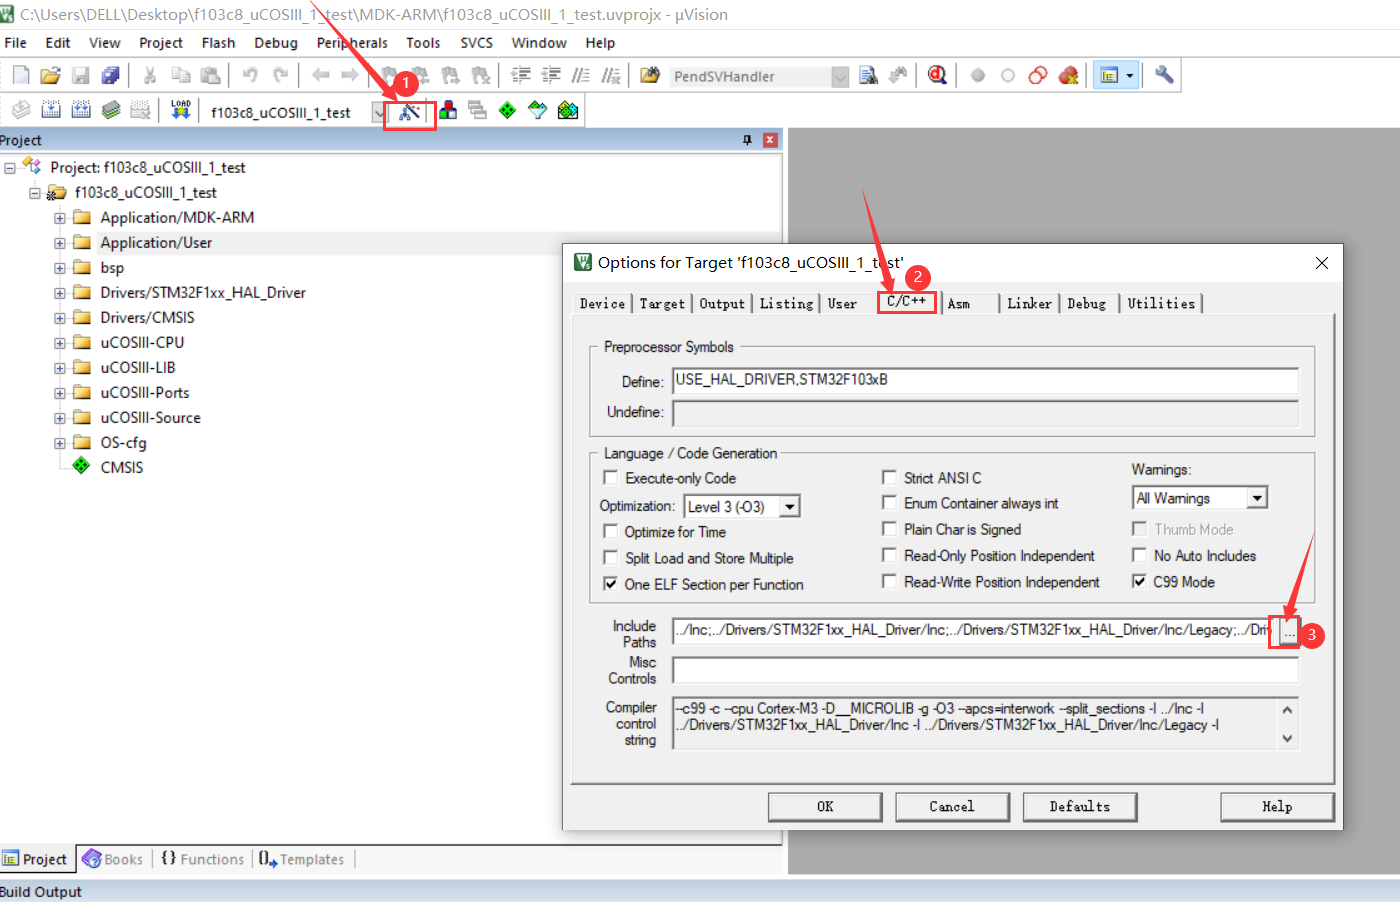The image size is (1400, 902).
Task: Check No Auto Includes option
Action: 1139,554
